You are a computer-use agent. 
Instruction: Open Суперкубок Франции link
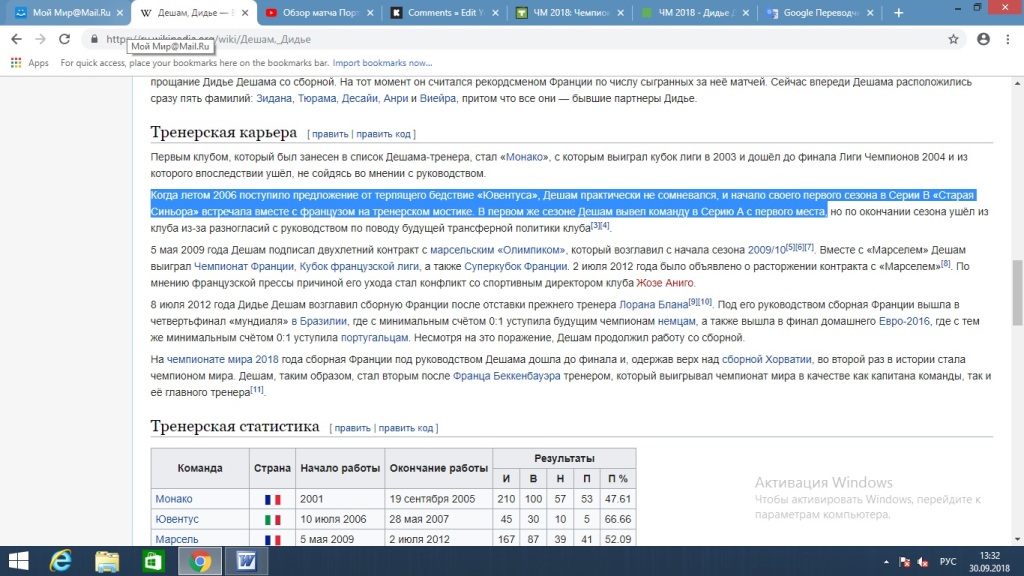click(x=515, y=266)
